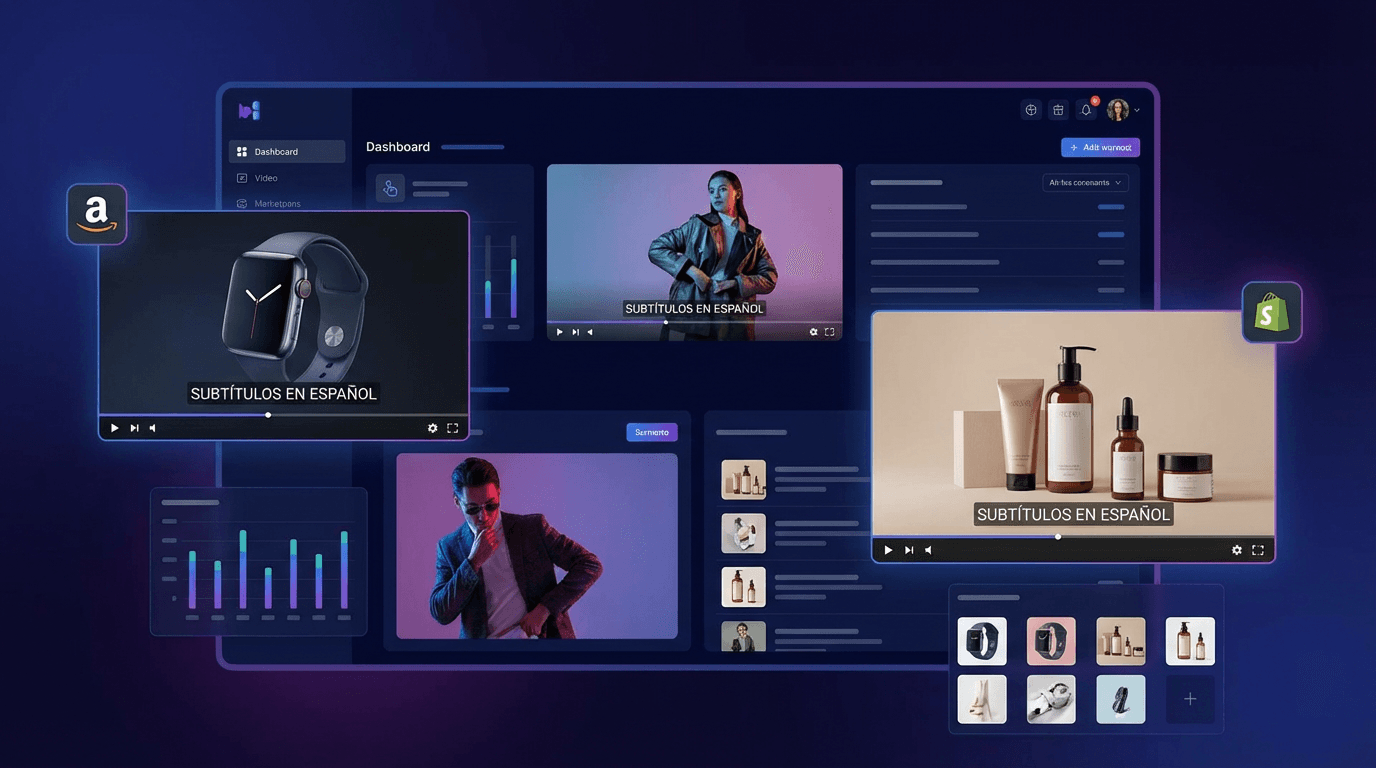Image resolution: width=1376 pixels, height=768 pixels.
Task: Click the skincare video progress bar handle
Action: (x=1058, y=536)
